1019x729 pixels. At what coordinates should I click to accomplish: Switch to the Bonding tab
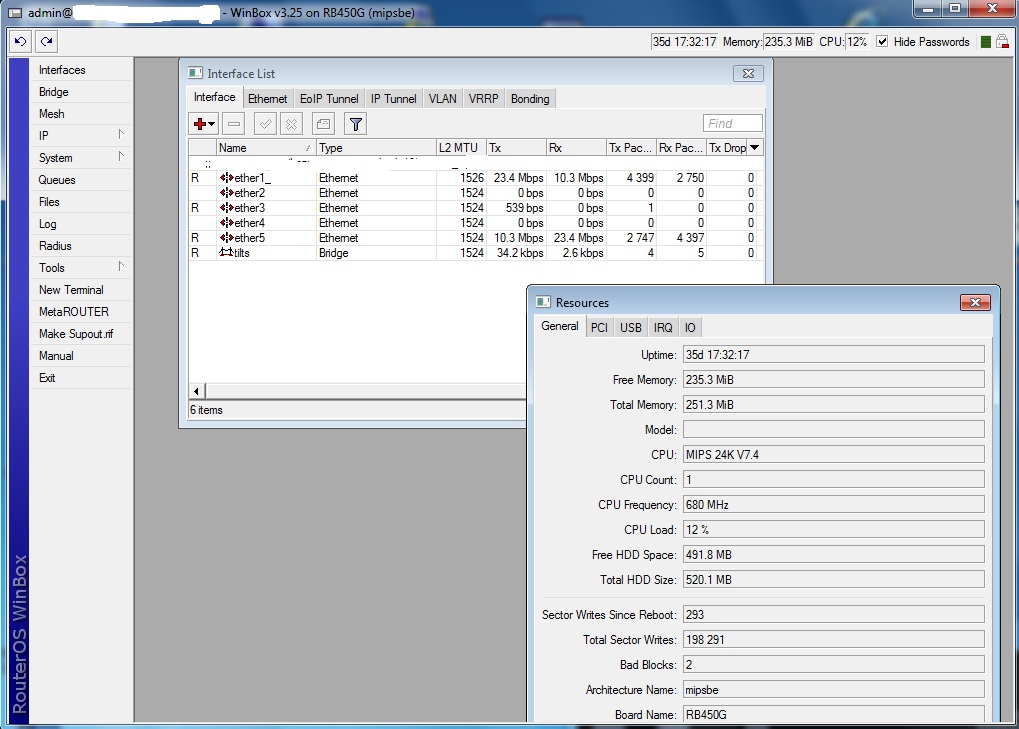pyautogui.click(x=530, y=99)
